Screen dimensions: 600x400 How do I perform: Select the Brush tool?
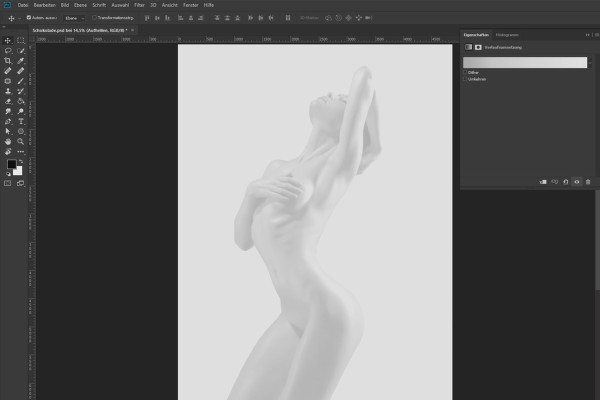(x=21, y=81)
